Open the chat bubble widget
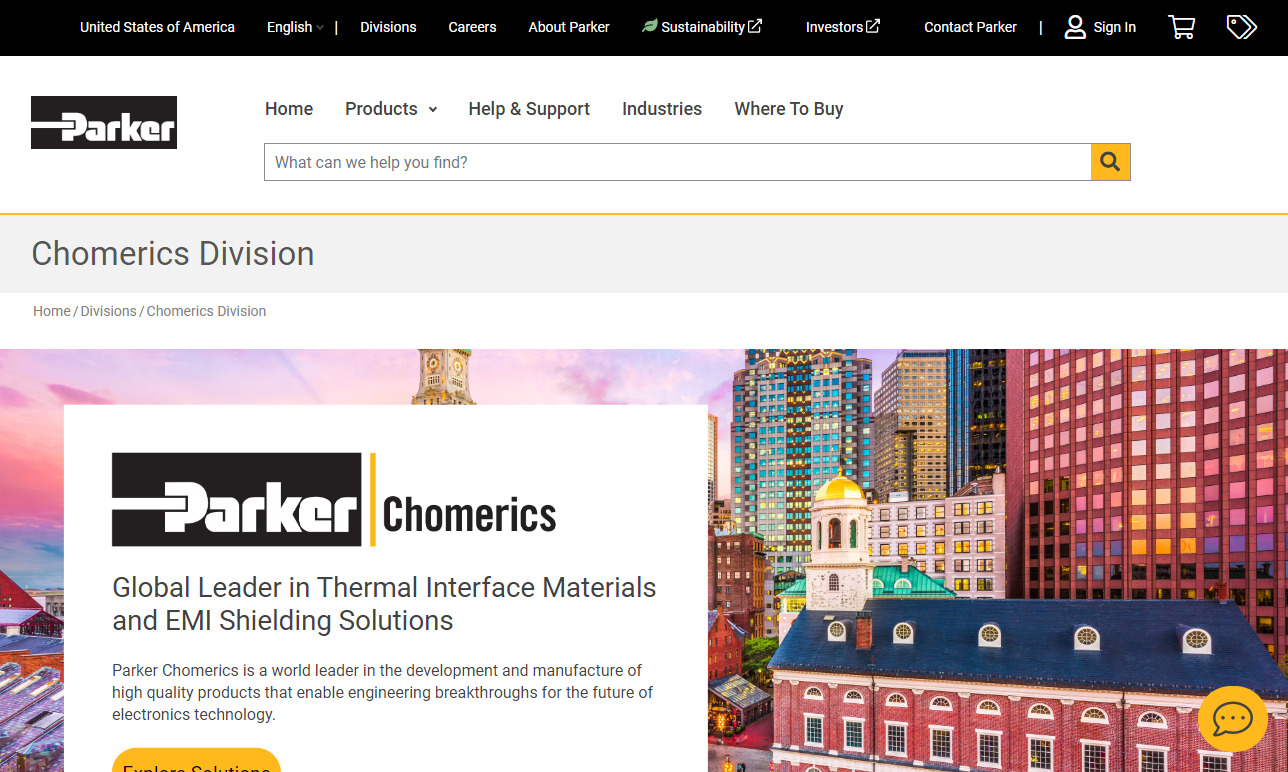This screenshot has width=1288, height=772. coord(1232,719)
